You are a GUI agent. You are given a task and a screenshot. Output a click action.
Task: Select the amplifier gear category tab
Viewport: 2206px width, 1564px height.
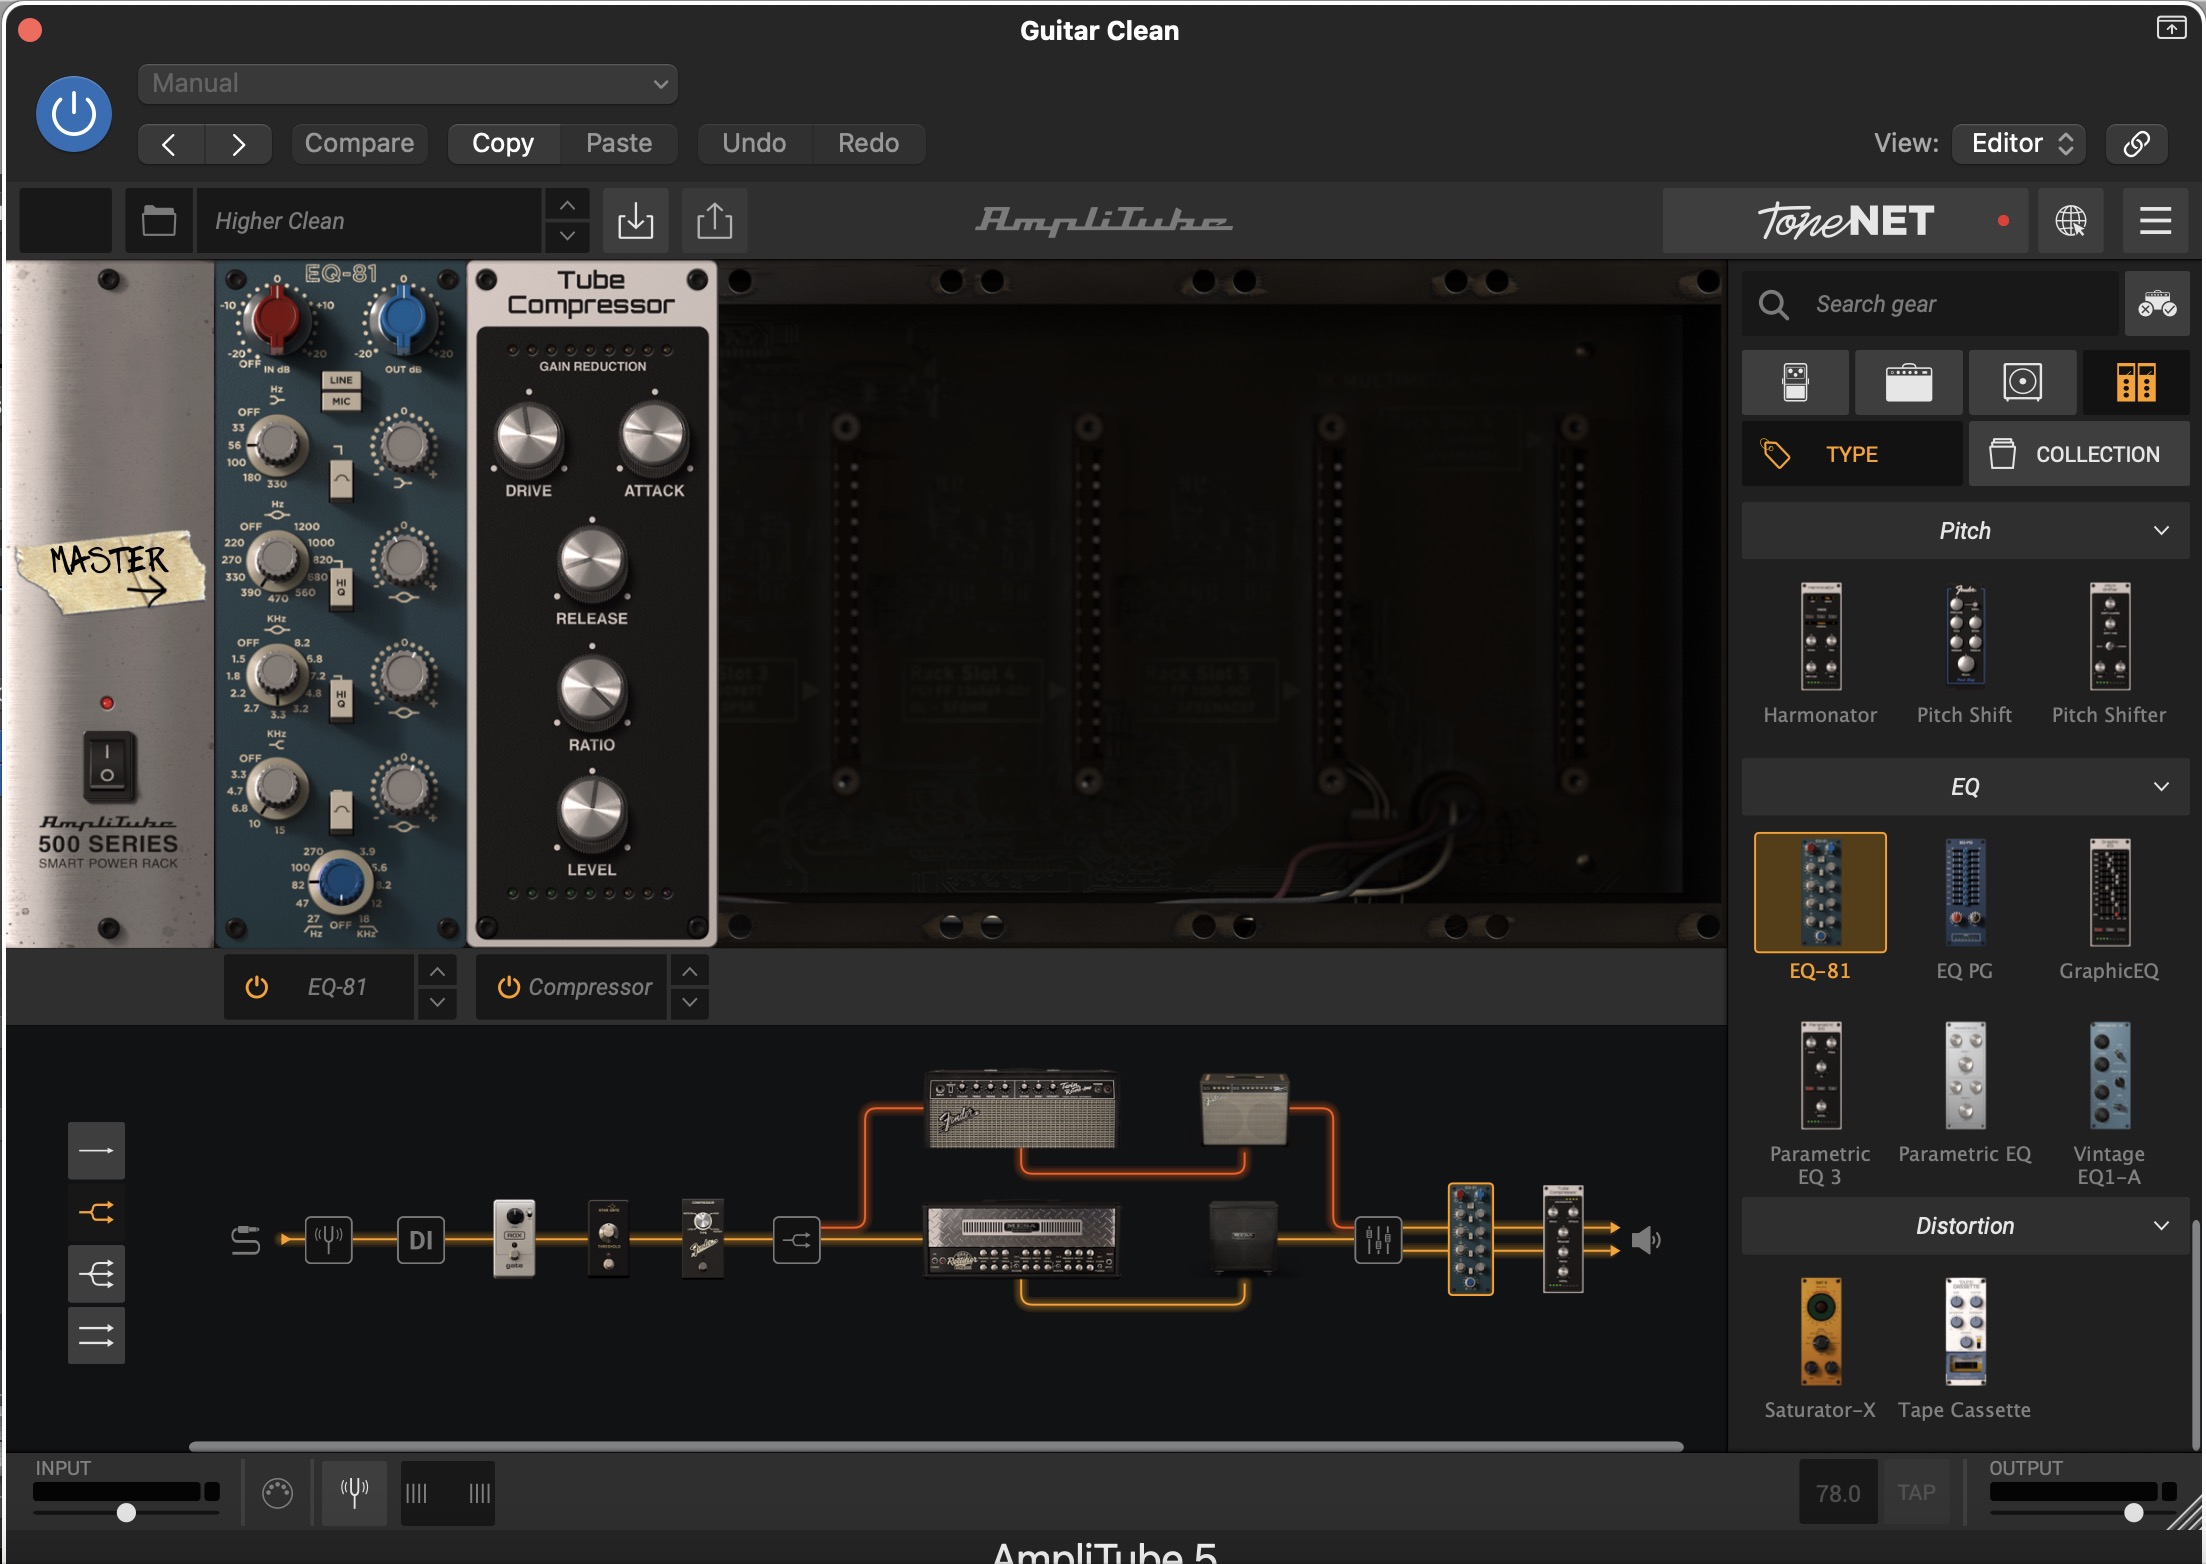tap(1908, 382)
